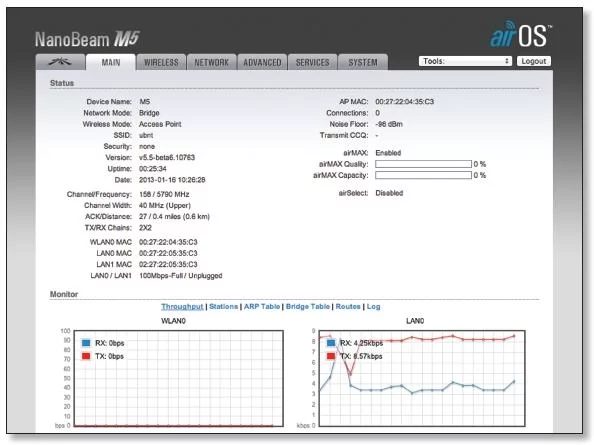This screenshot has height=445, width=594.
Task: Click the Logout button
Action: (534, 61)
